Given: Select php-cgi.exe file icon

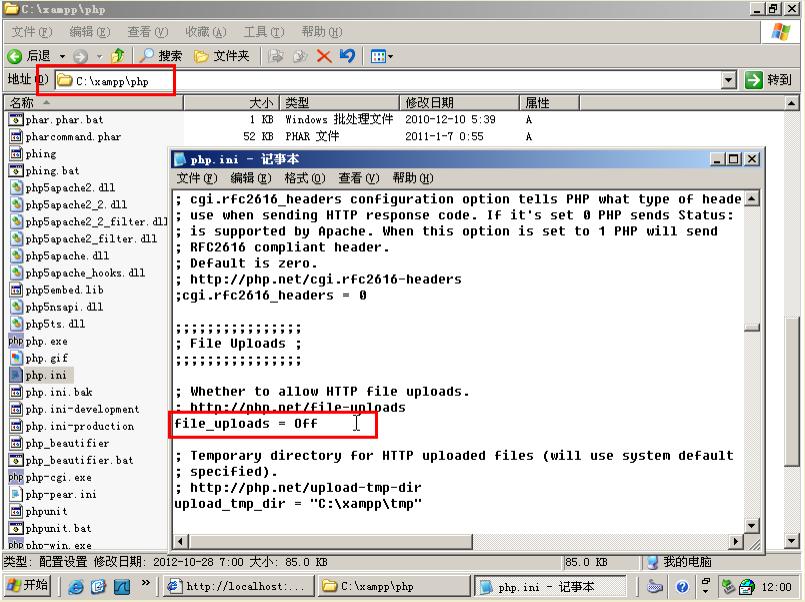Looking at the screenshot, I should coord(16,477).
